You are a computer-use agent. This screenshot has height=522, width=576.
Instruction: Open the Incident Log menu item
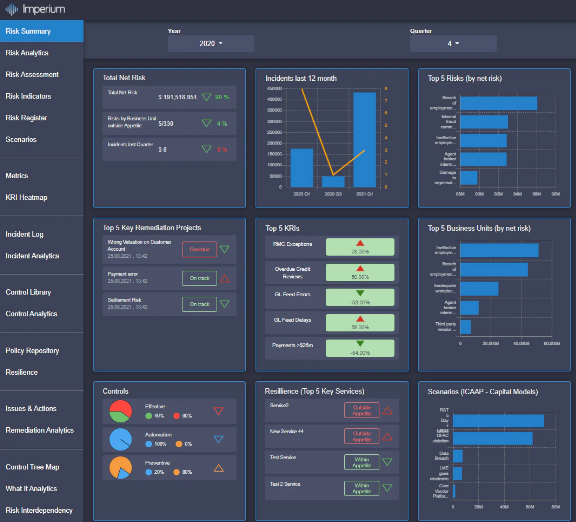click(x=24, y=234)
